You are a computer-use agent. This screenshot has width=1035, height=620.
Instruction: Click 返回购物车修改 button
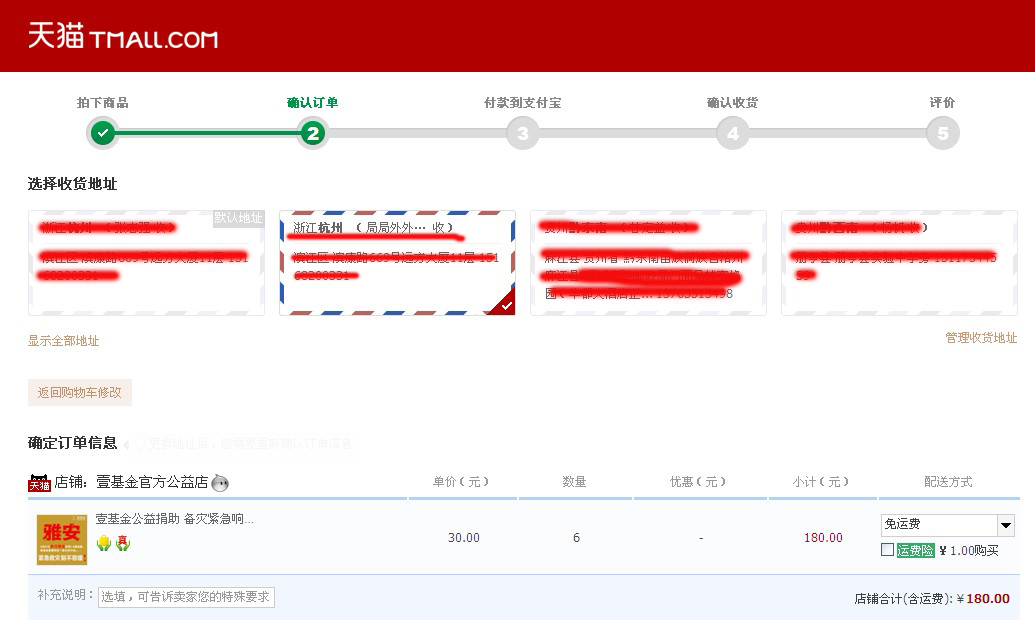point(80,393)
